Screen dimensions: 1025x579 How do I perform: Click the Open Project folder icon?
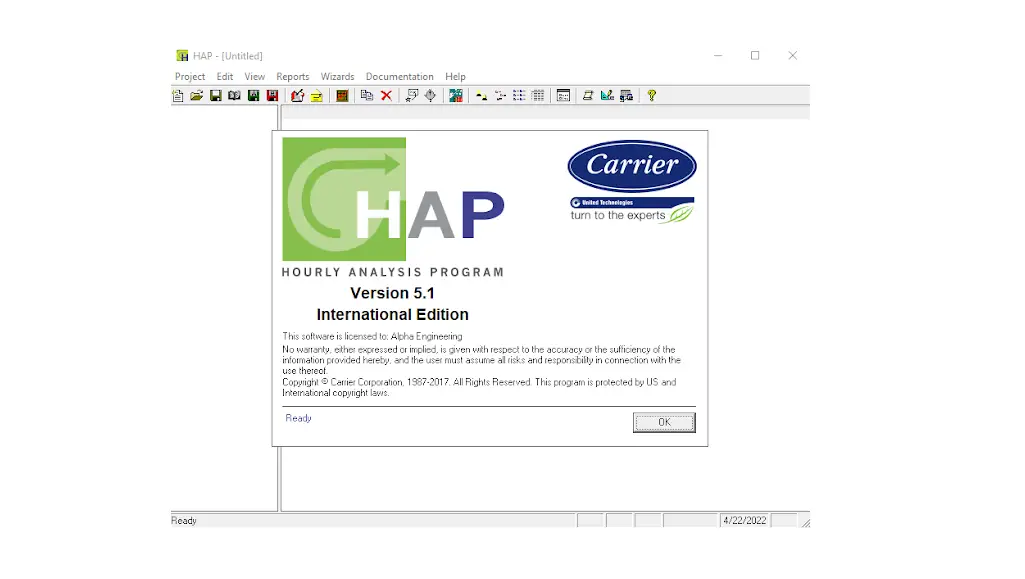(x=196, y=95)
